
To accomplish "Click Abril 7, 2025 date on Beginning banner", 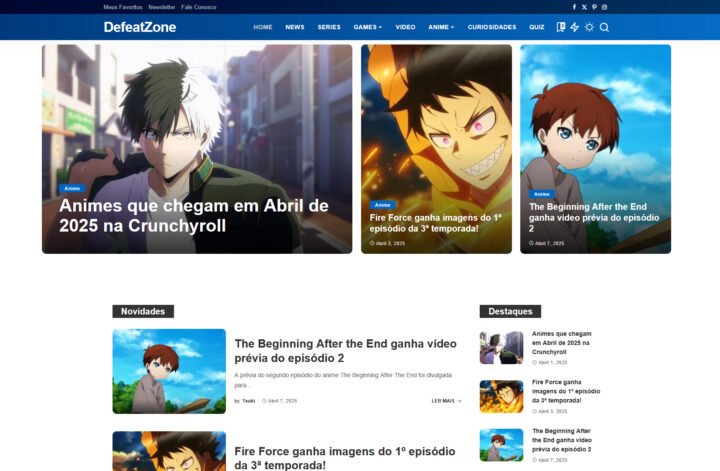I will click(x=546, y=243).
